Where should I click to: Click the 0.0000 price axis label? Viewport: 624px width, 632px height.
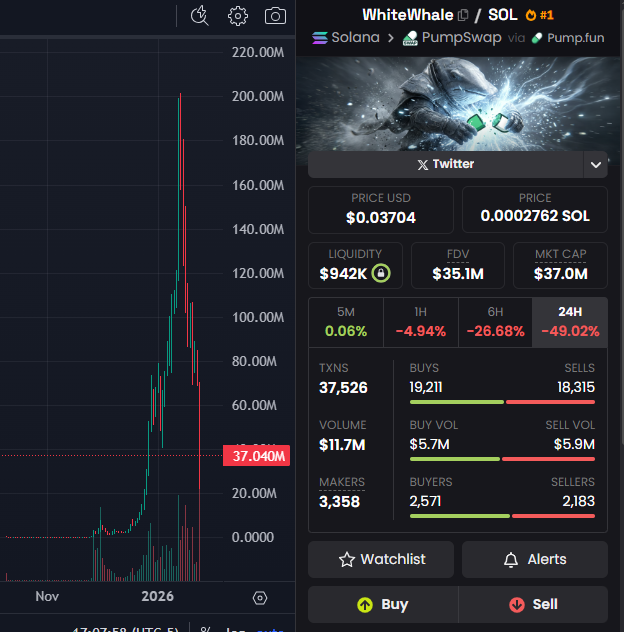pos(253,537)
